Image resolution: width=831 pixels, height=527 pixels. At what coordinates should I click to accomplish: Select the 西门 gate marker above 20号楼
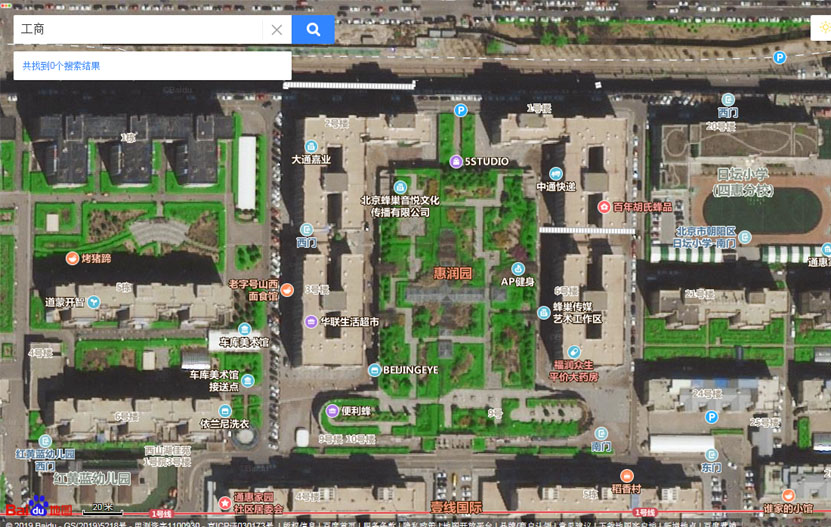728,99
